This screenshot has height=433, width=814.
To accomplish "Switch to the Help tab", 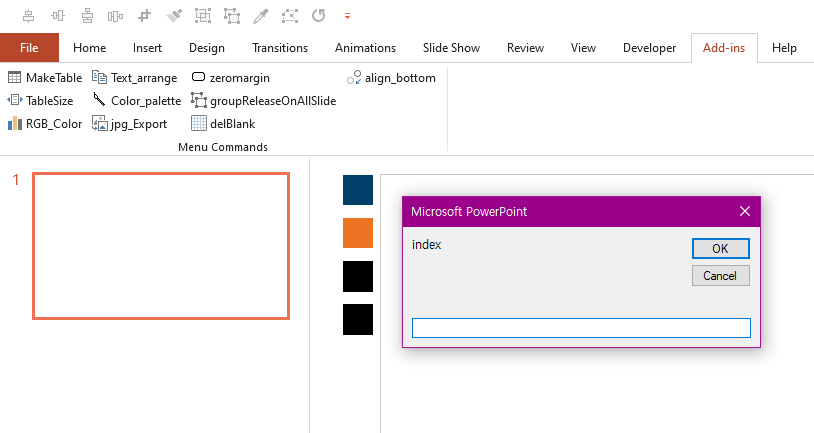I will point(784,48).
